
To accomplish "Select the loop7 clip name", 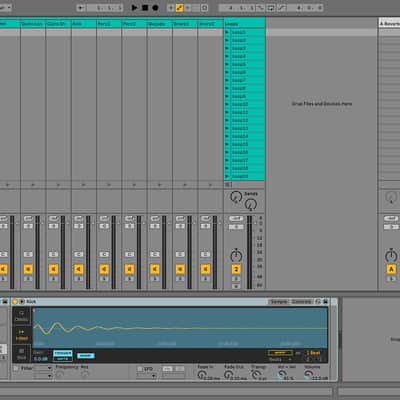I will pos(239,80).
